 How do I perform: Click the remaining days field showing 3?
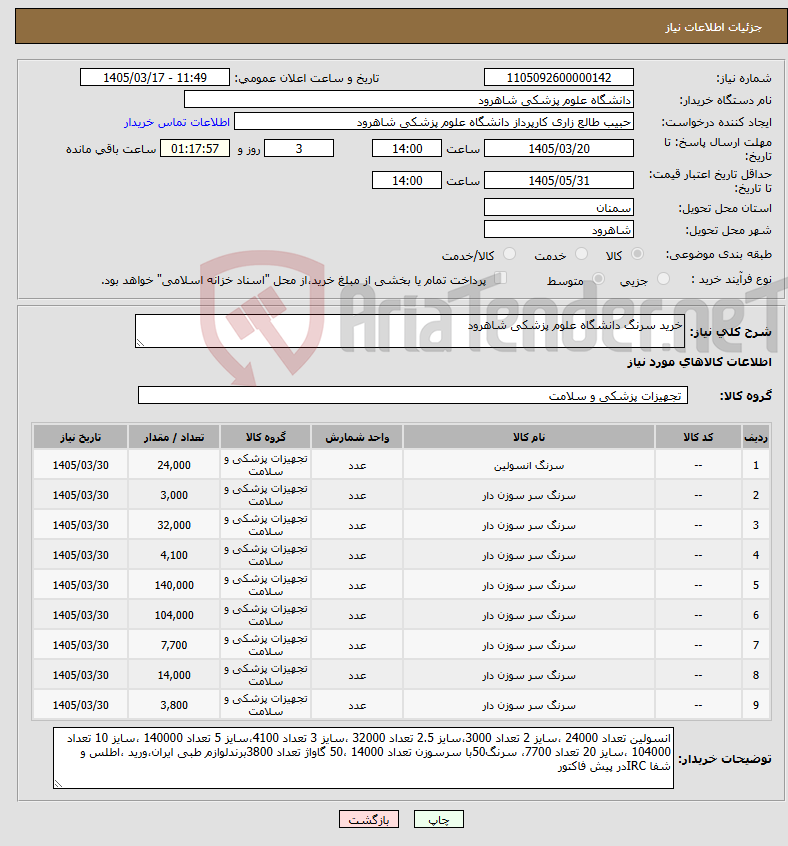[x=299, y=148]
